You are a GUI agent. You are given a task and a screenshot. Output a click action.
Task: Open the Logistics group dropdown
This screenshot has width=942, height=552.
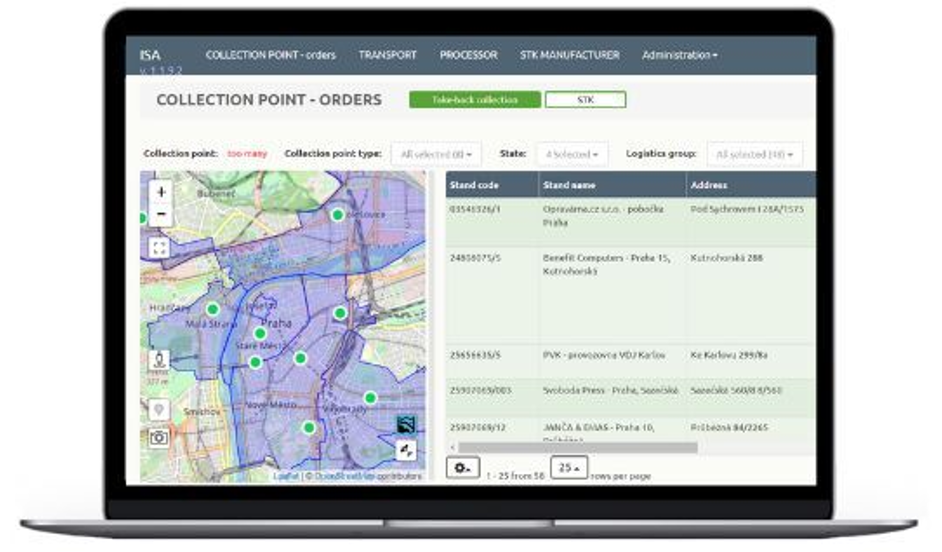click(754, 155)
